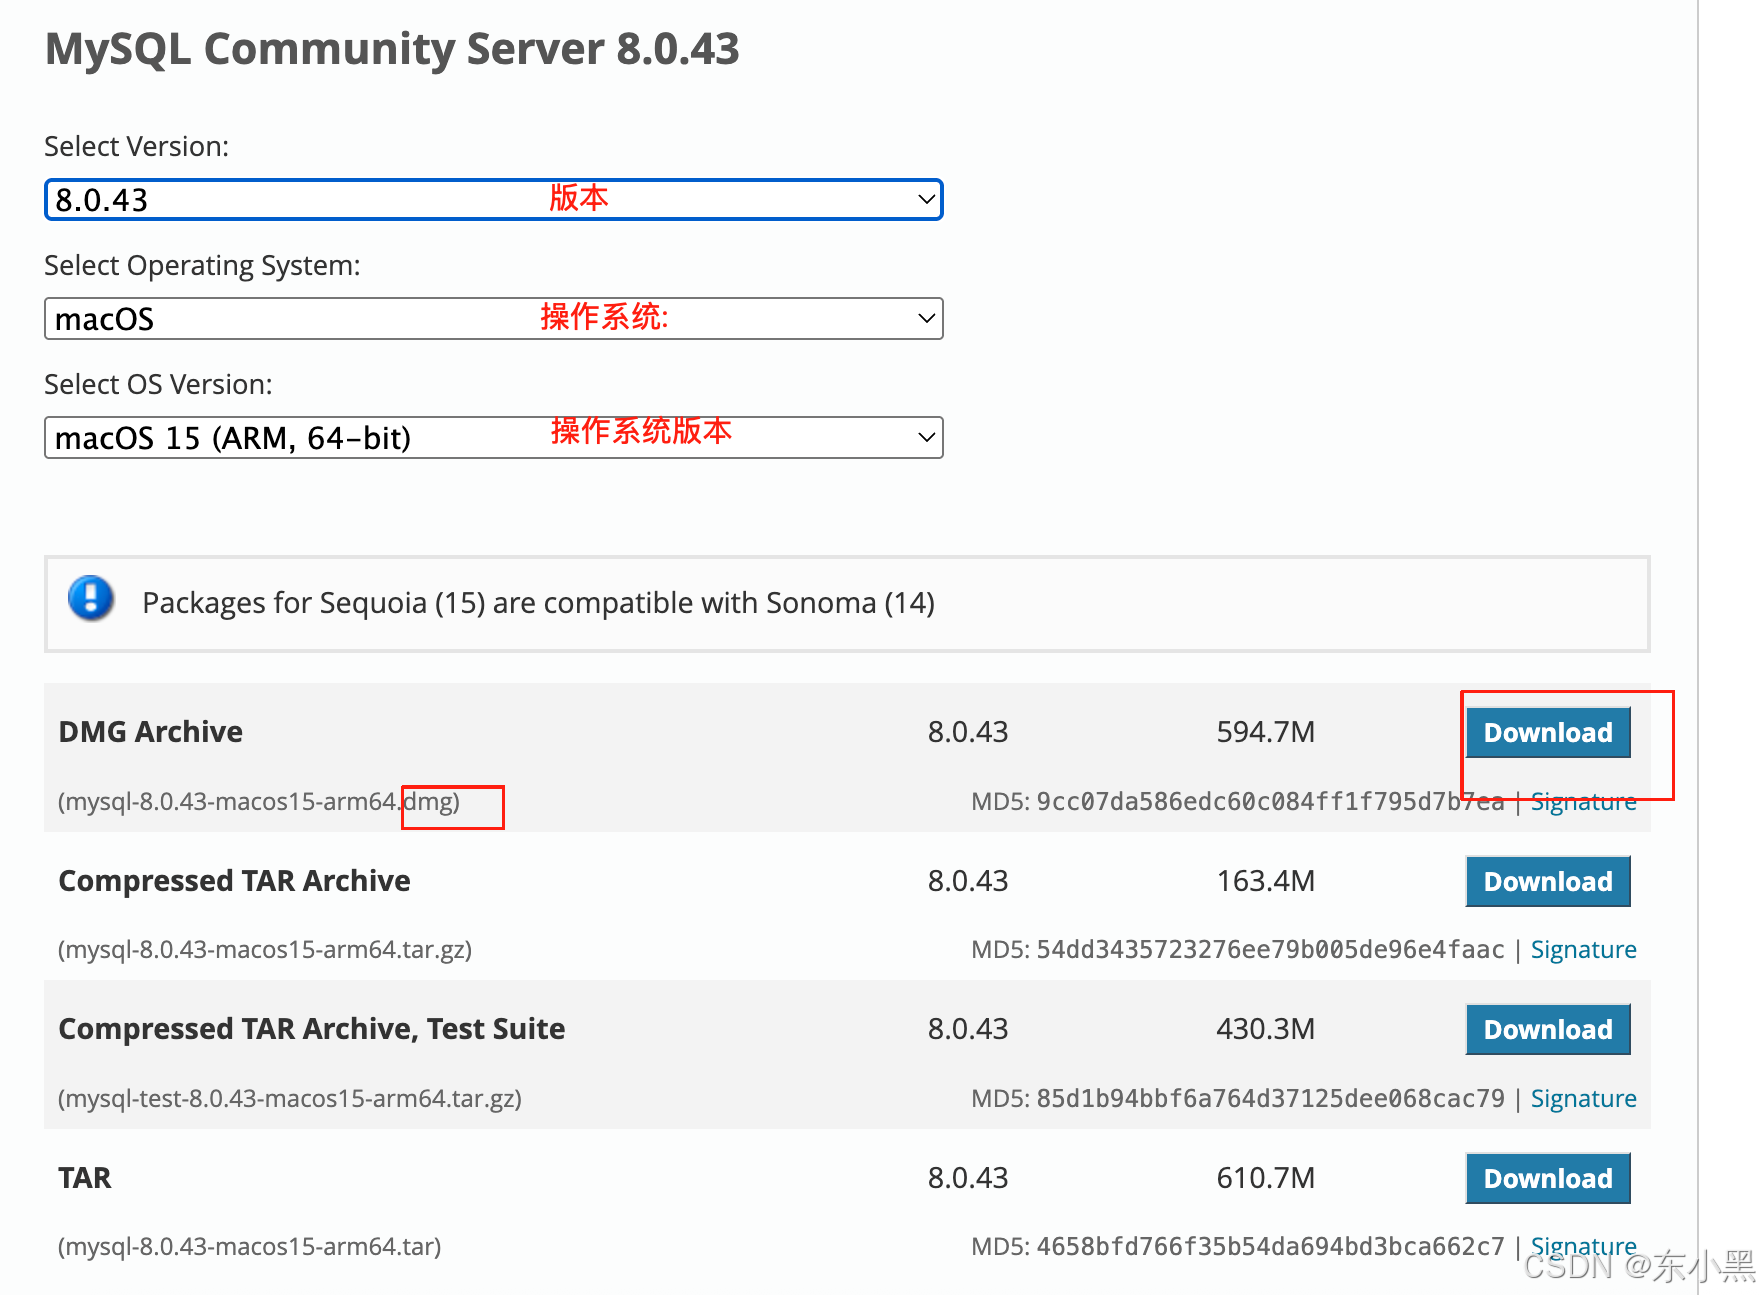
Task: Click filename mysql-8.0.43-macos15-arm64.tar
Action: [x=250, y=1247]
